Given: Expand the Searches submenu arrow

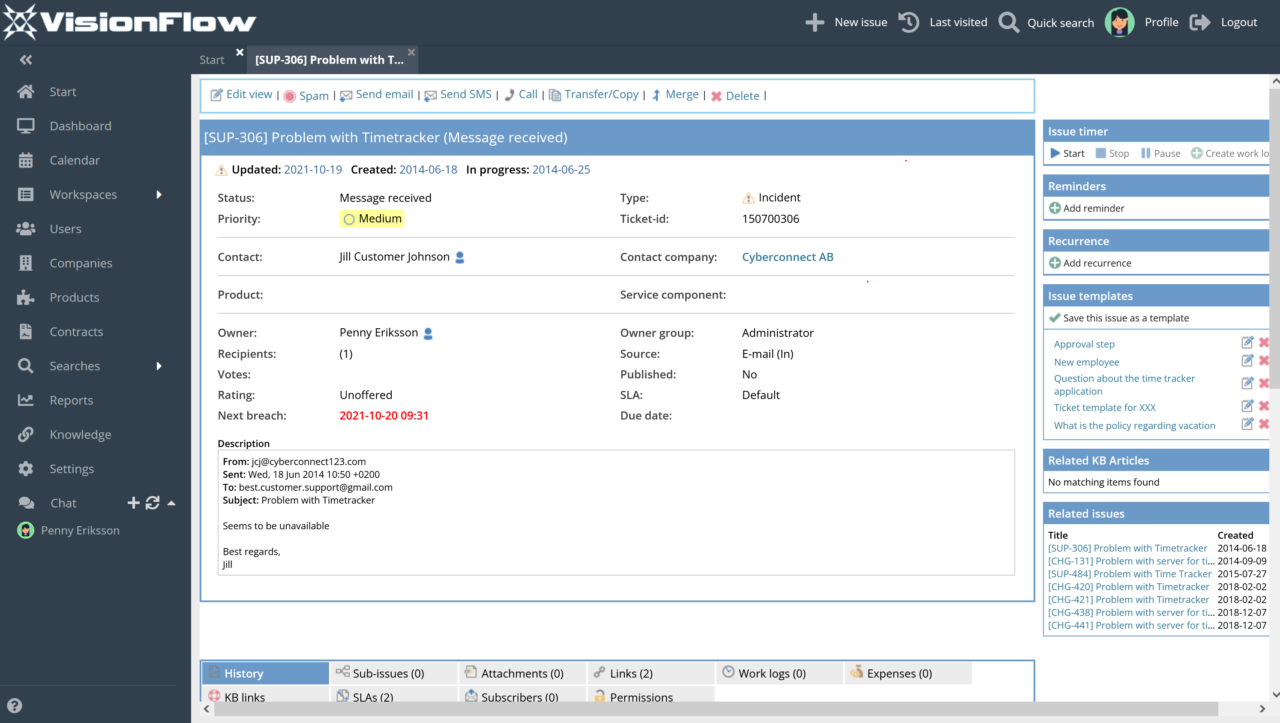Looking at the screenshot, I should pyautogui.click(x=159, y=366).
